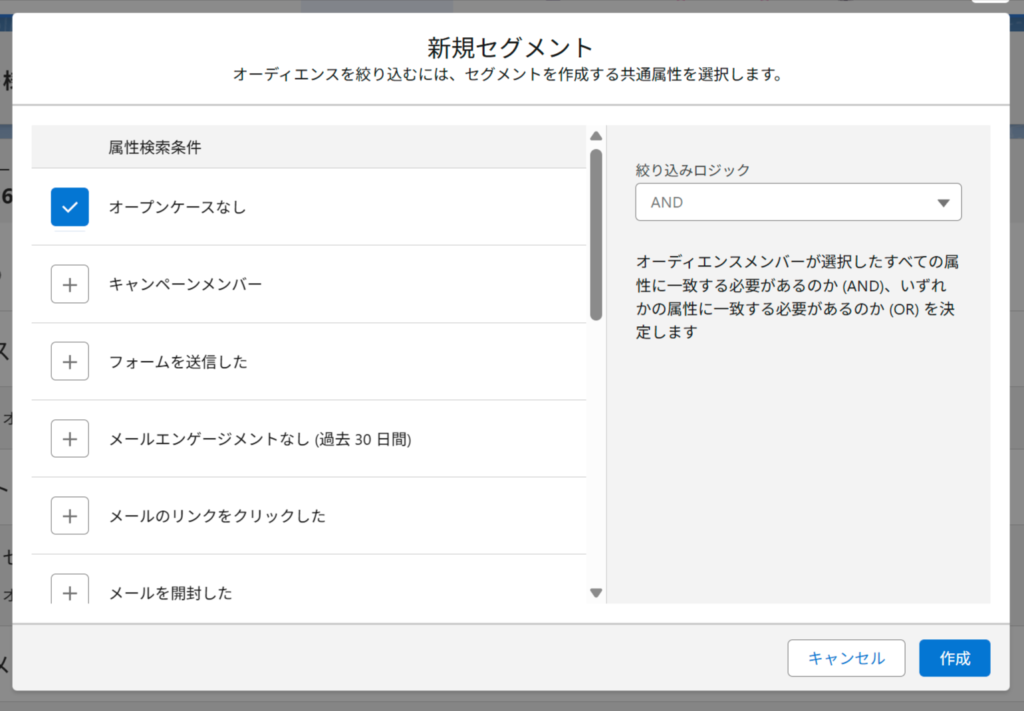Click the キャンセル button

[846, 658]
